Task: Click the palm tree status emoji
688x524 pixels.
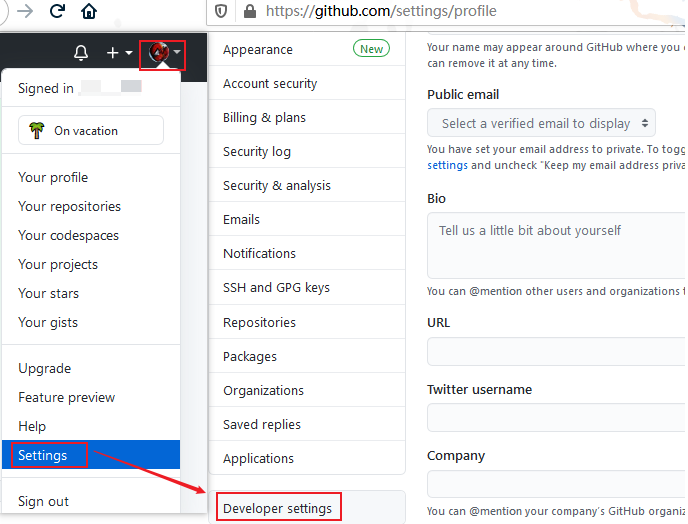Action: (37, 130)
